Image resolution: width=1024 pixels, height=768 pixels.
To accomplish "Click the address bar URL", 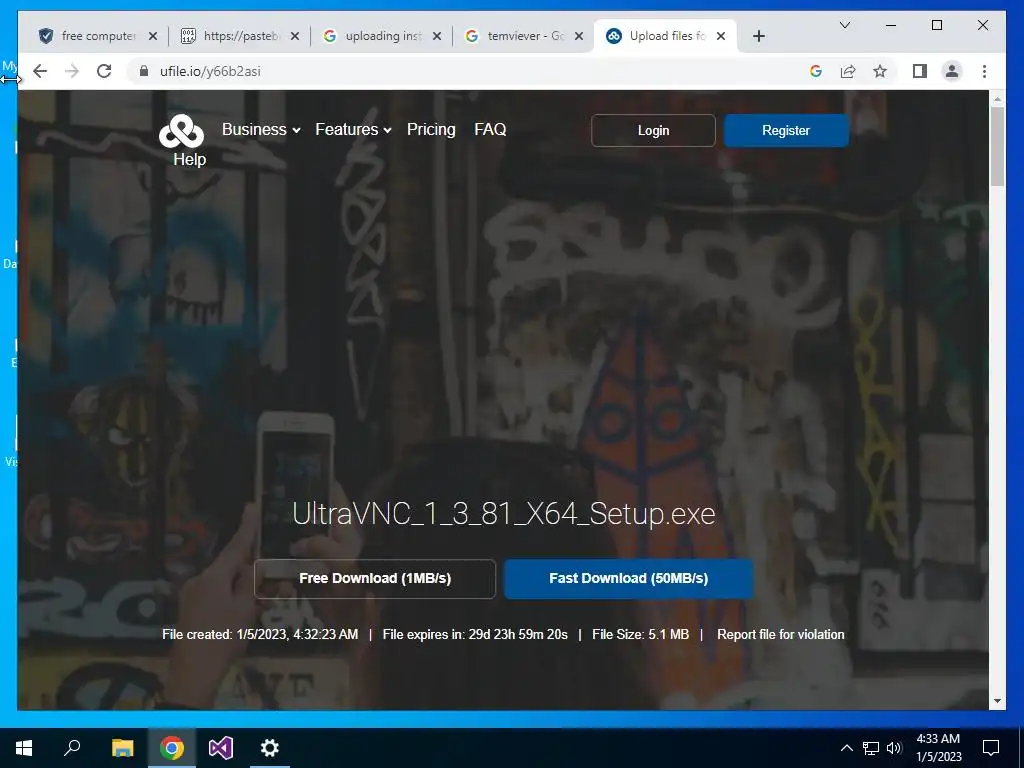I will (210, 71).
